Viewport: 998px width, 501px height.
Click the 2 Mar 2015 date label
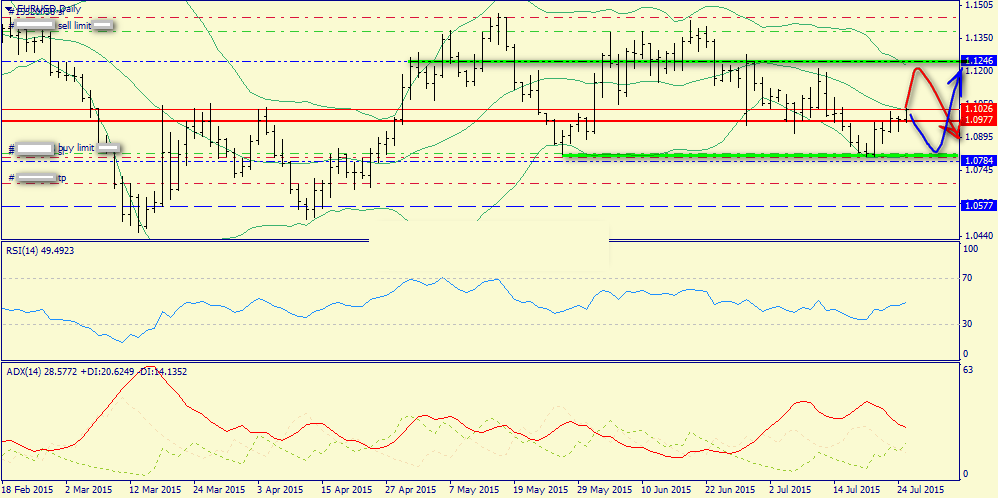tap(88, 490)
